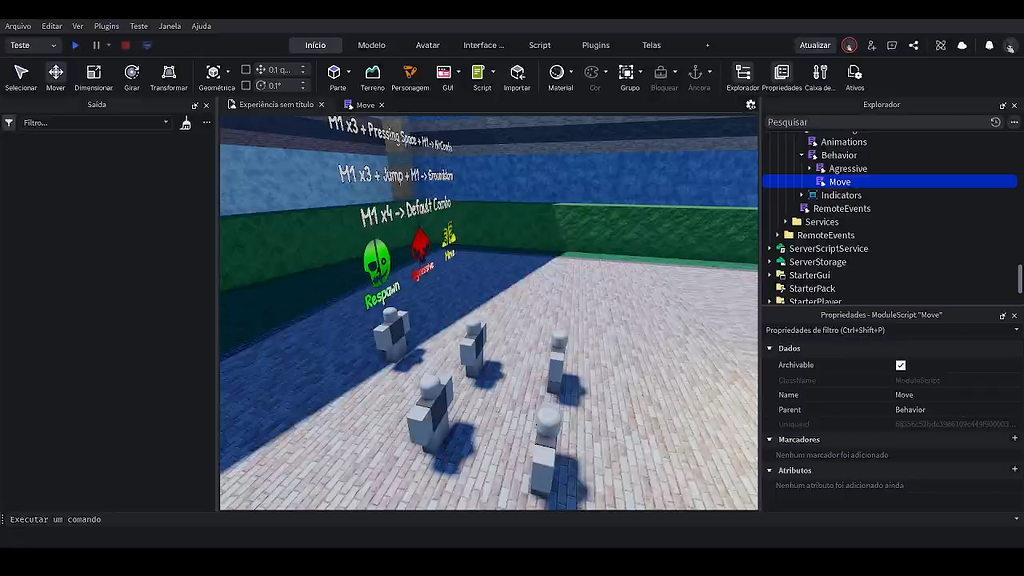Select the StarterGui tree item

(809, 275)
